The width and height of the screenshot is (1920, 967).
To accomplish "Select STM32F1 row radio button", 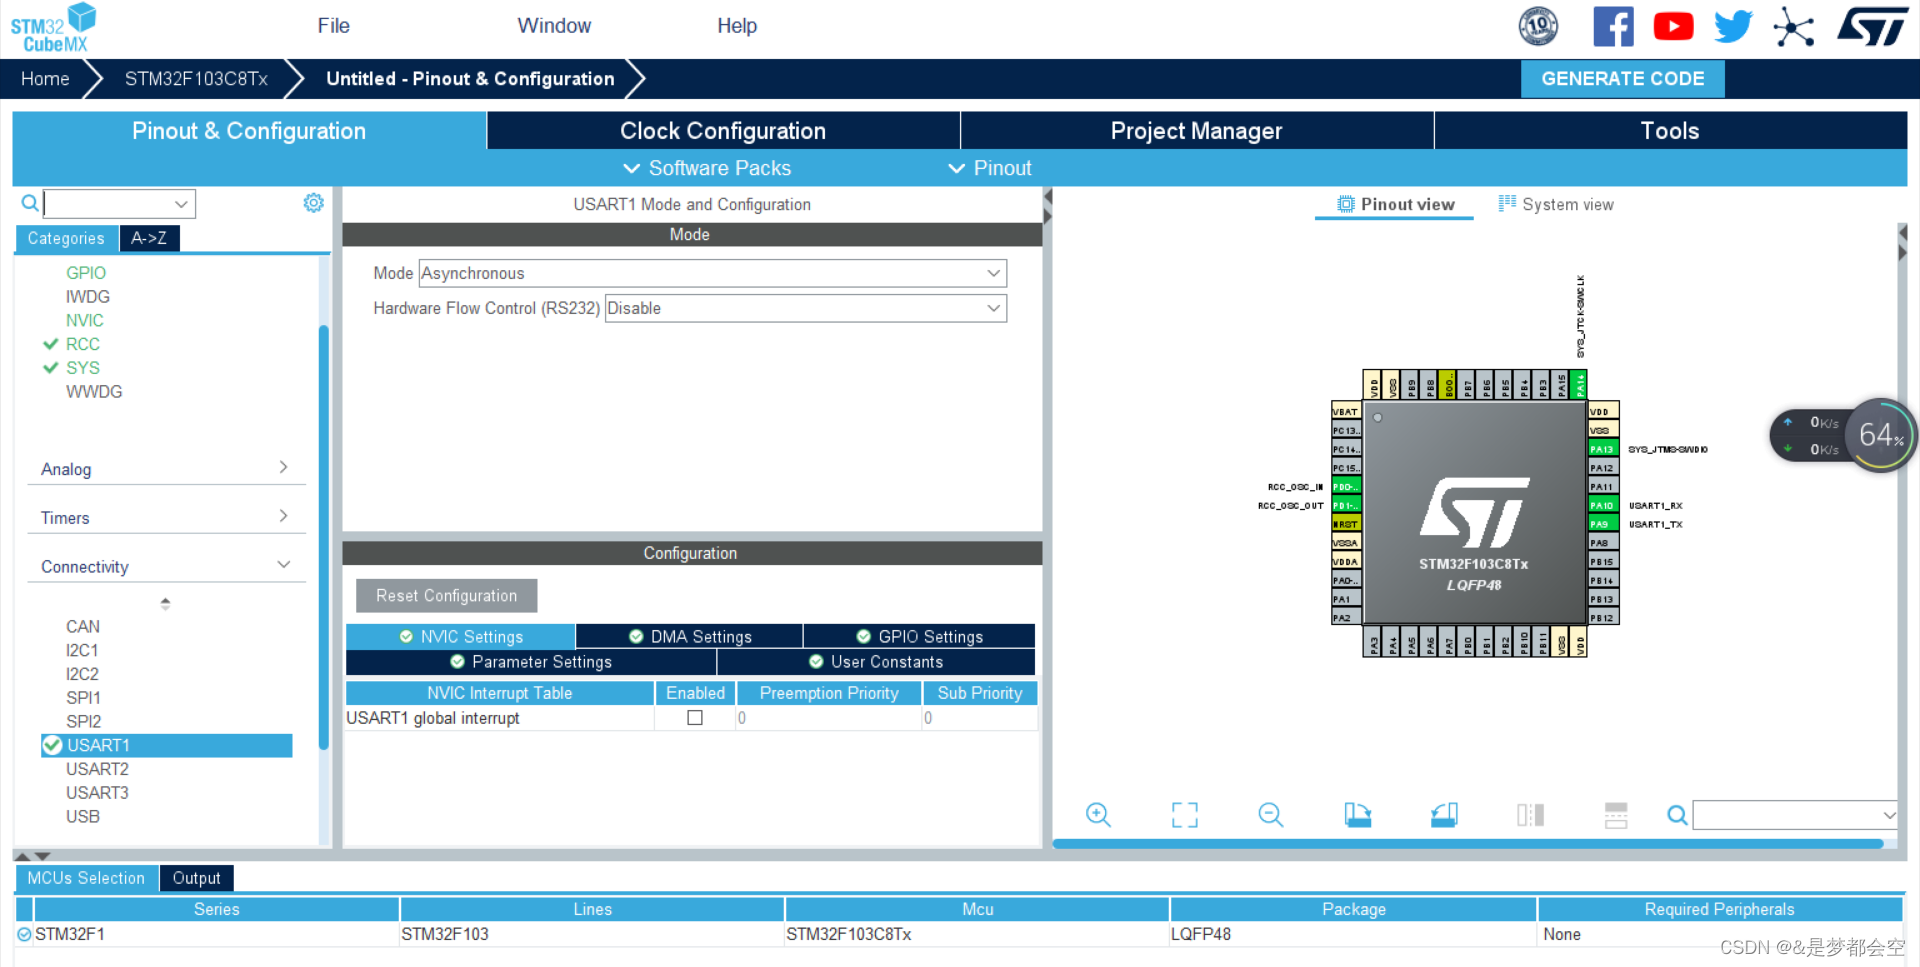I will click(x=24, y=934).
